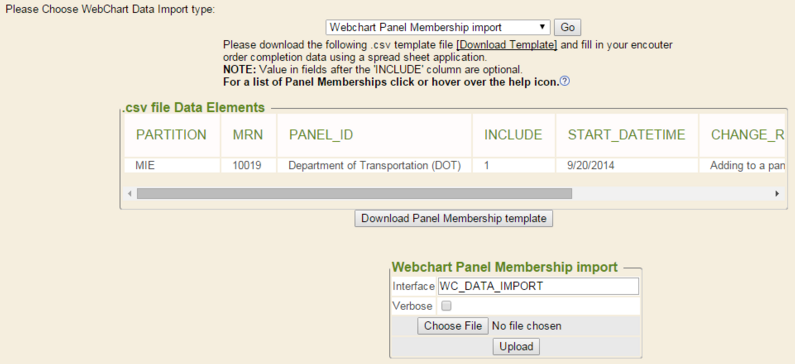Select the START_DATETIME column header
This screenshot has width=795, height=364.
pyautogui.click(x=627, y=135)
